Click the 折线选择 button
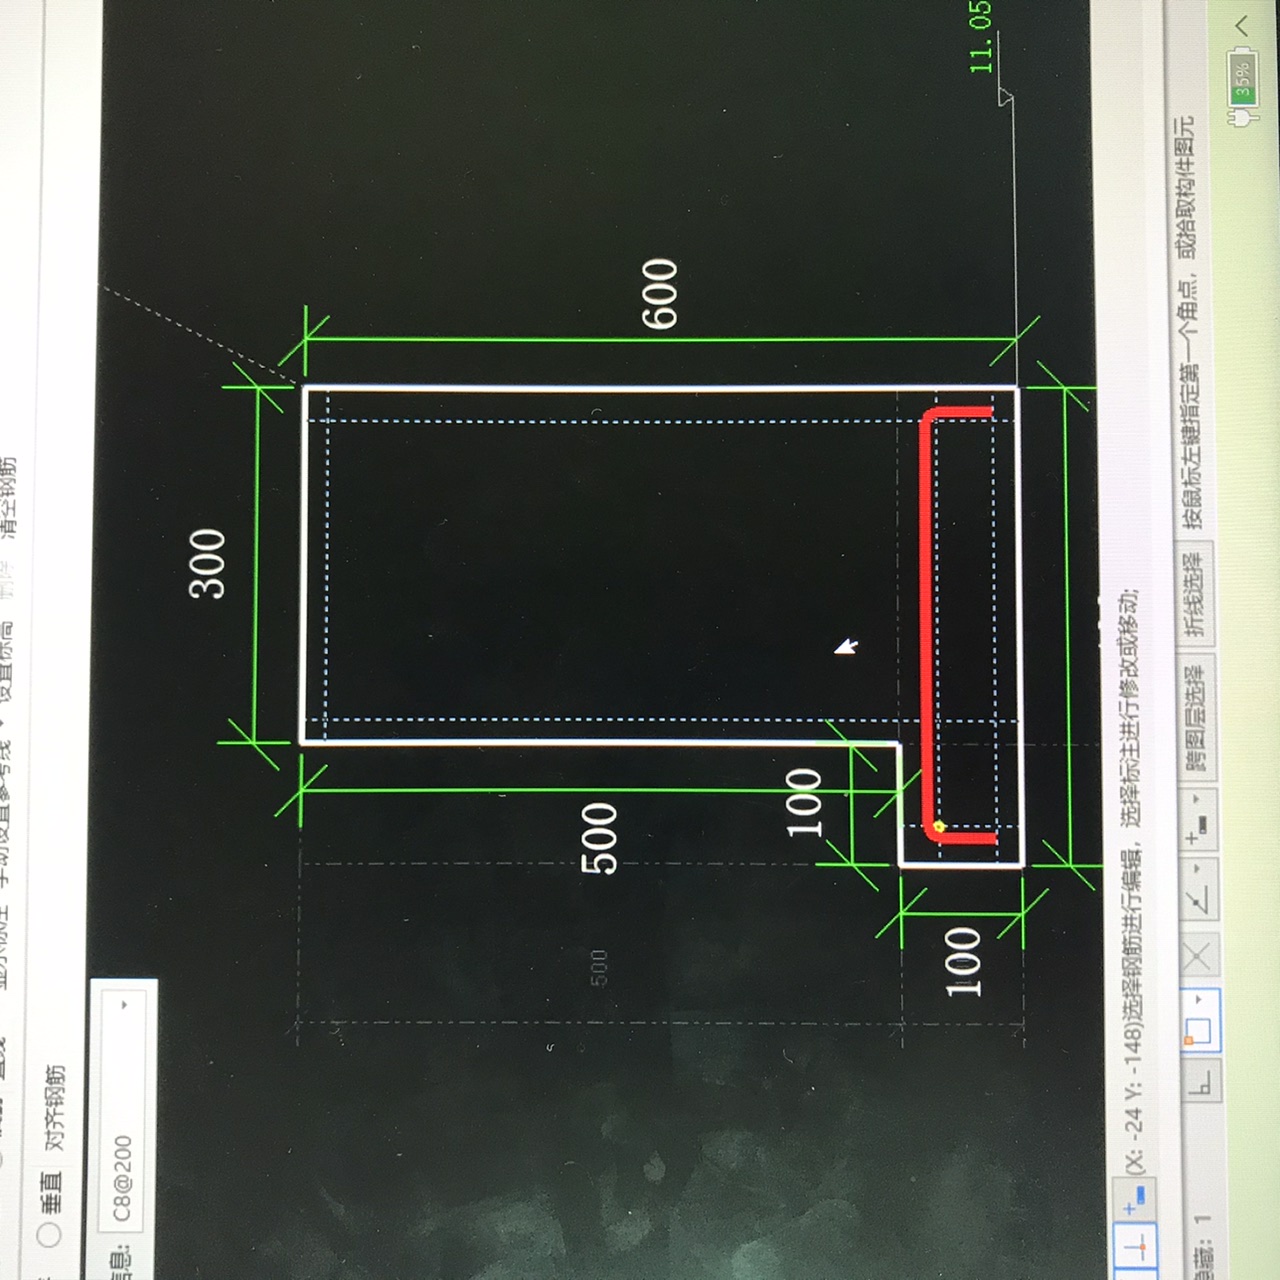Image resolution: width=1280 pixels, height=1280 pixels. click(x=1197, y=595)
